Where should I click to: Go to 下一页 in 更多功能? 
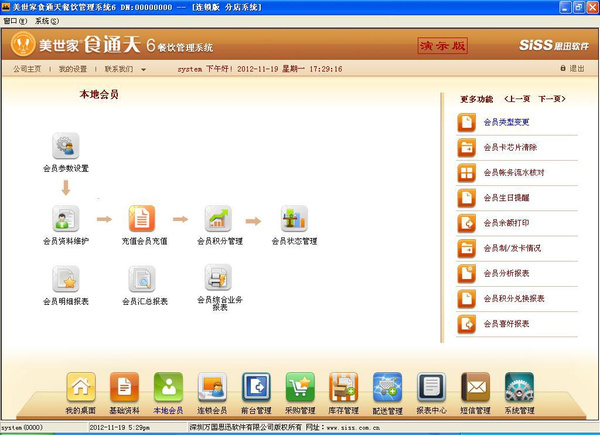point(552,99)
